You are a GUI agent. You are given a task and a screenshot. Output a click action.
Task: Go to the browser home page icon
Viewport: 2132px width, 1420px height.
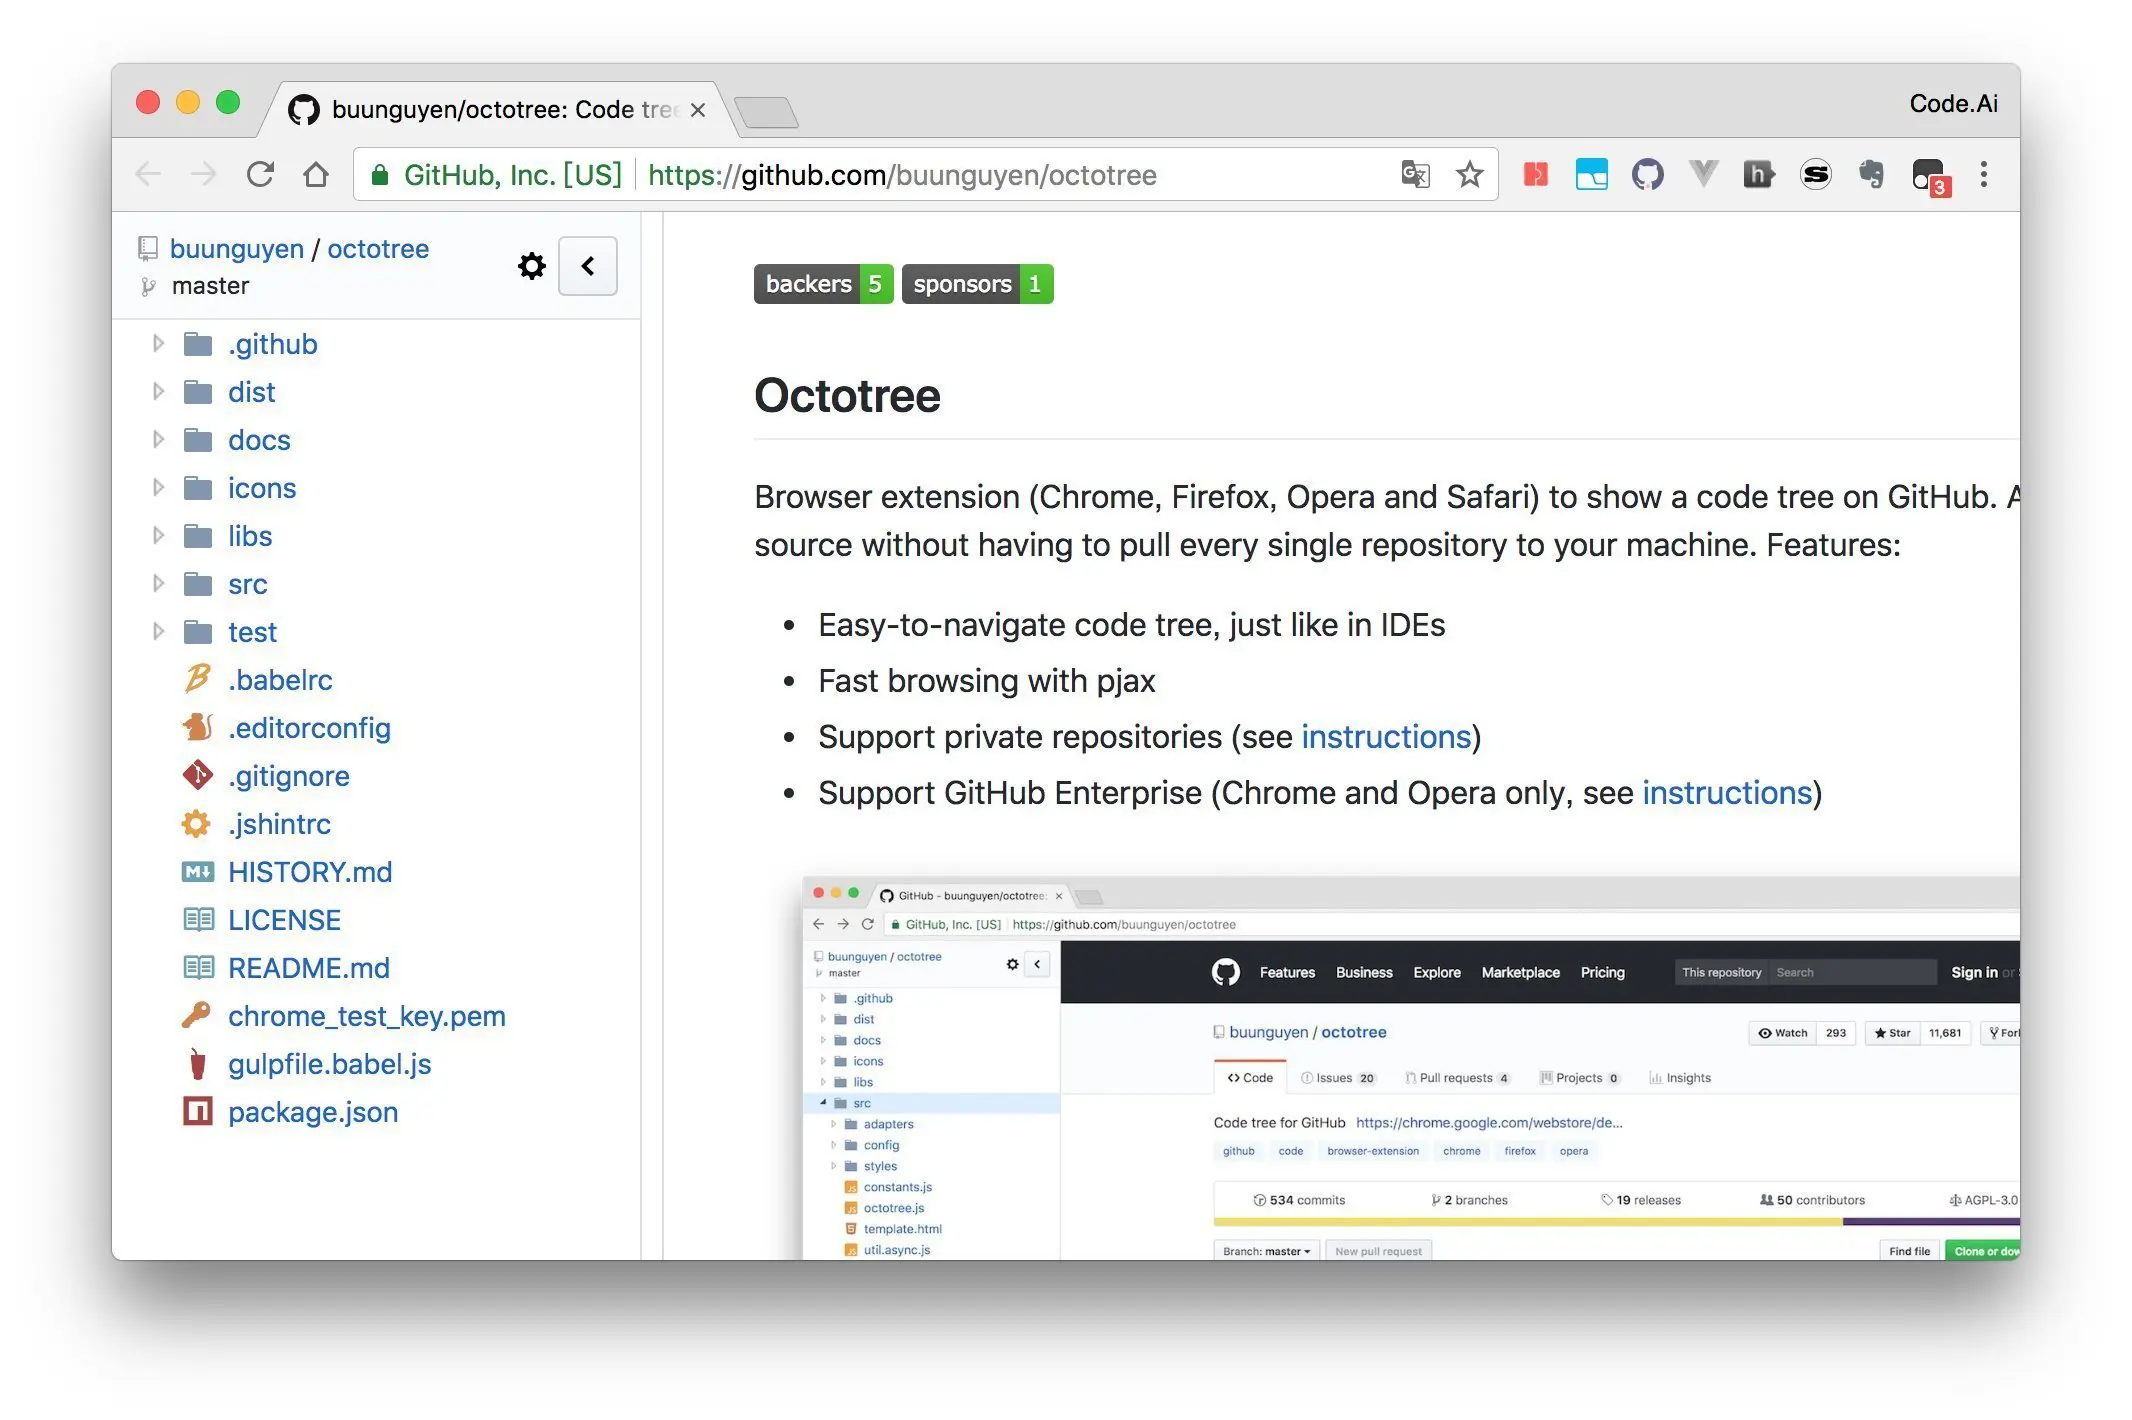(x=316, y=175)
